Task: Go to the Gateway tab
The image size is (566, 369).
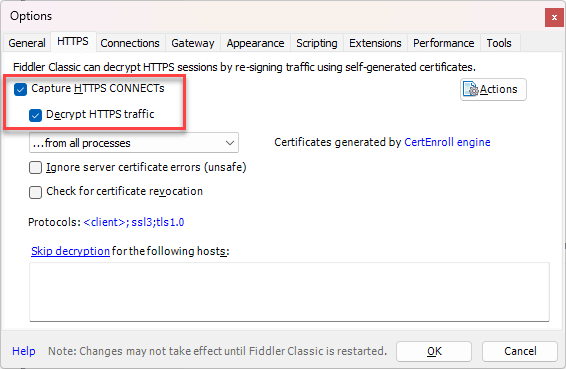Action: click(193, 43)
